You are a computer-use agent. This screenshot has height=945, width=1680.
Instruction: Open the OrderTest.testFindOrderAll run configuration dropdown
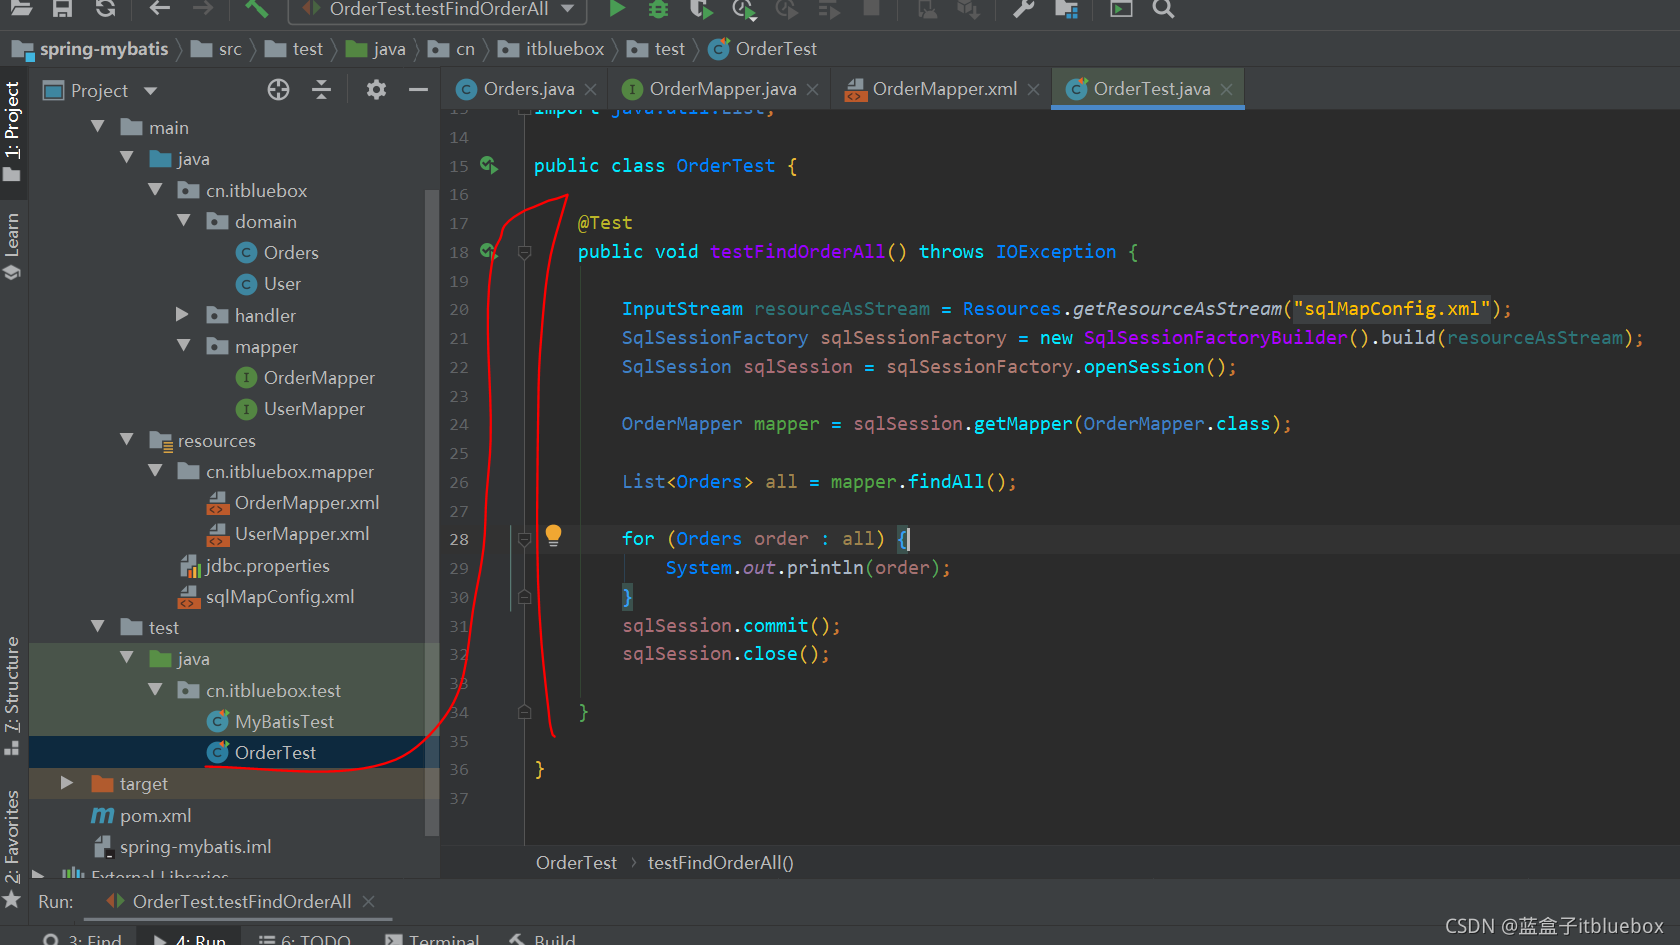pyautogui.click(x=437, y=10)
